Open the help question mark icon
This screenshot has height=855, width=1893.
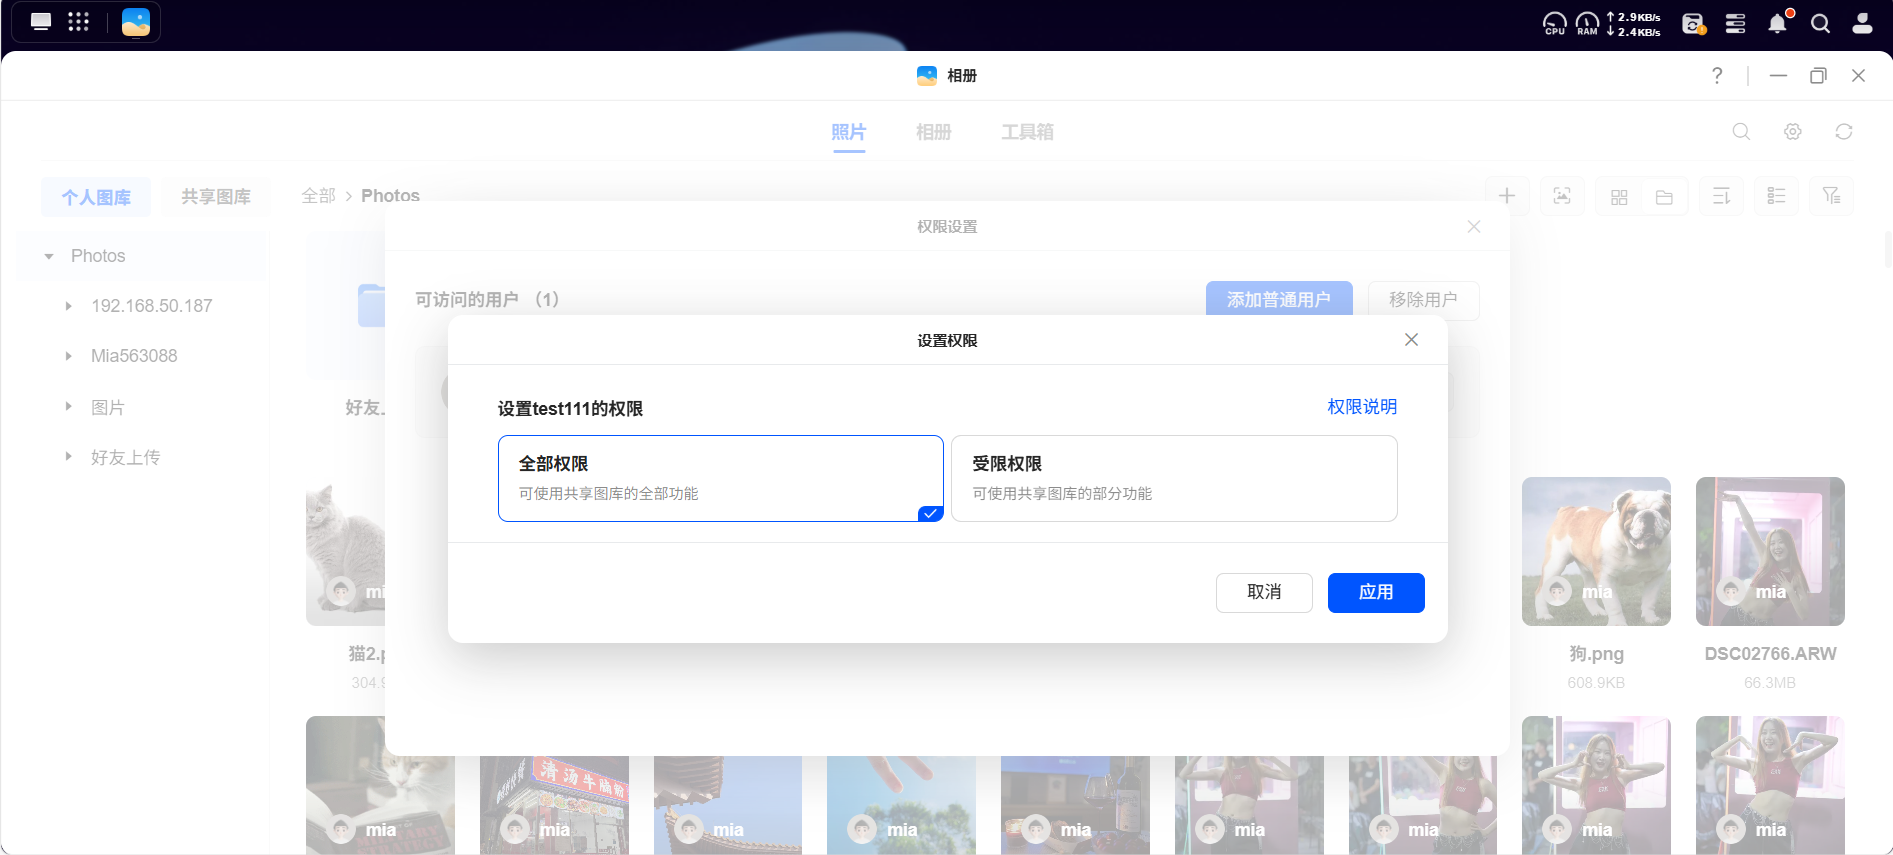[1717, 76]
